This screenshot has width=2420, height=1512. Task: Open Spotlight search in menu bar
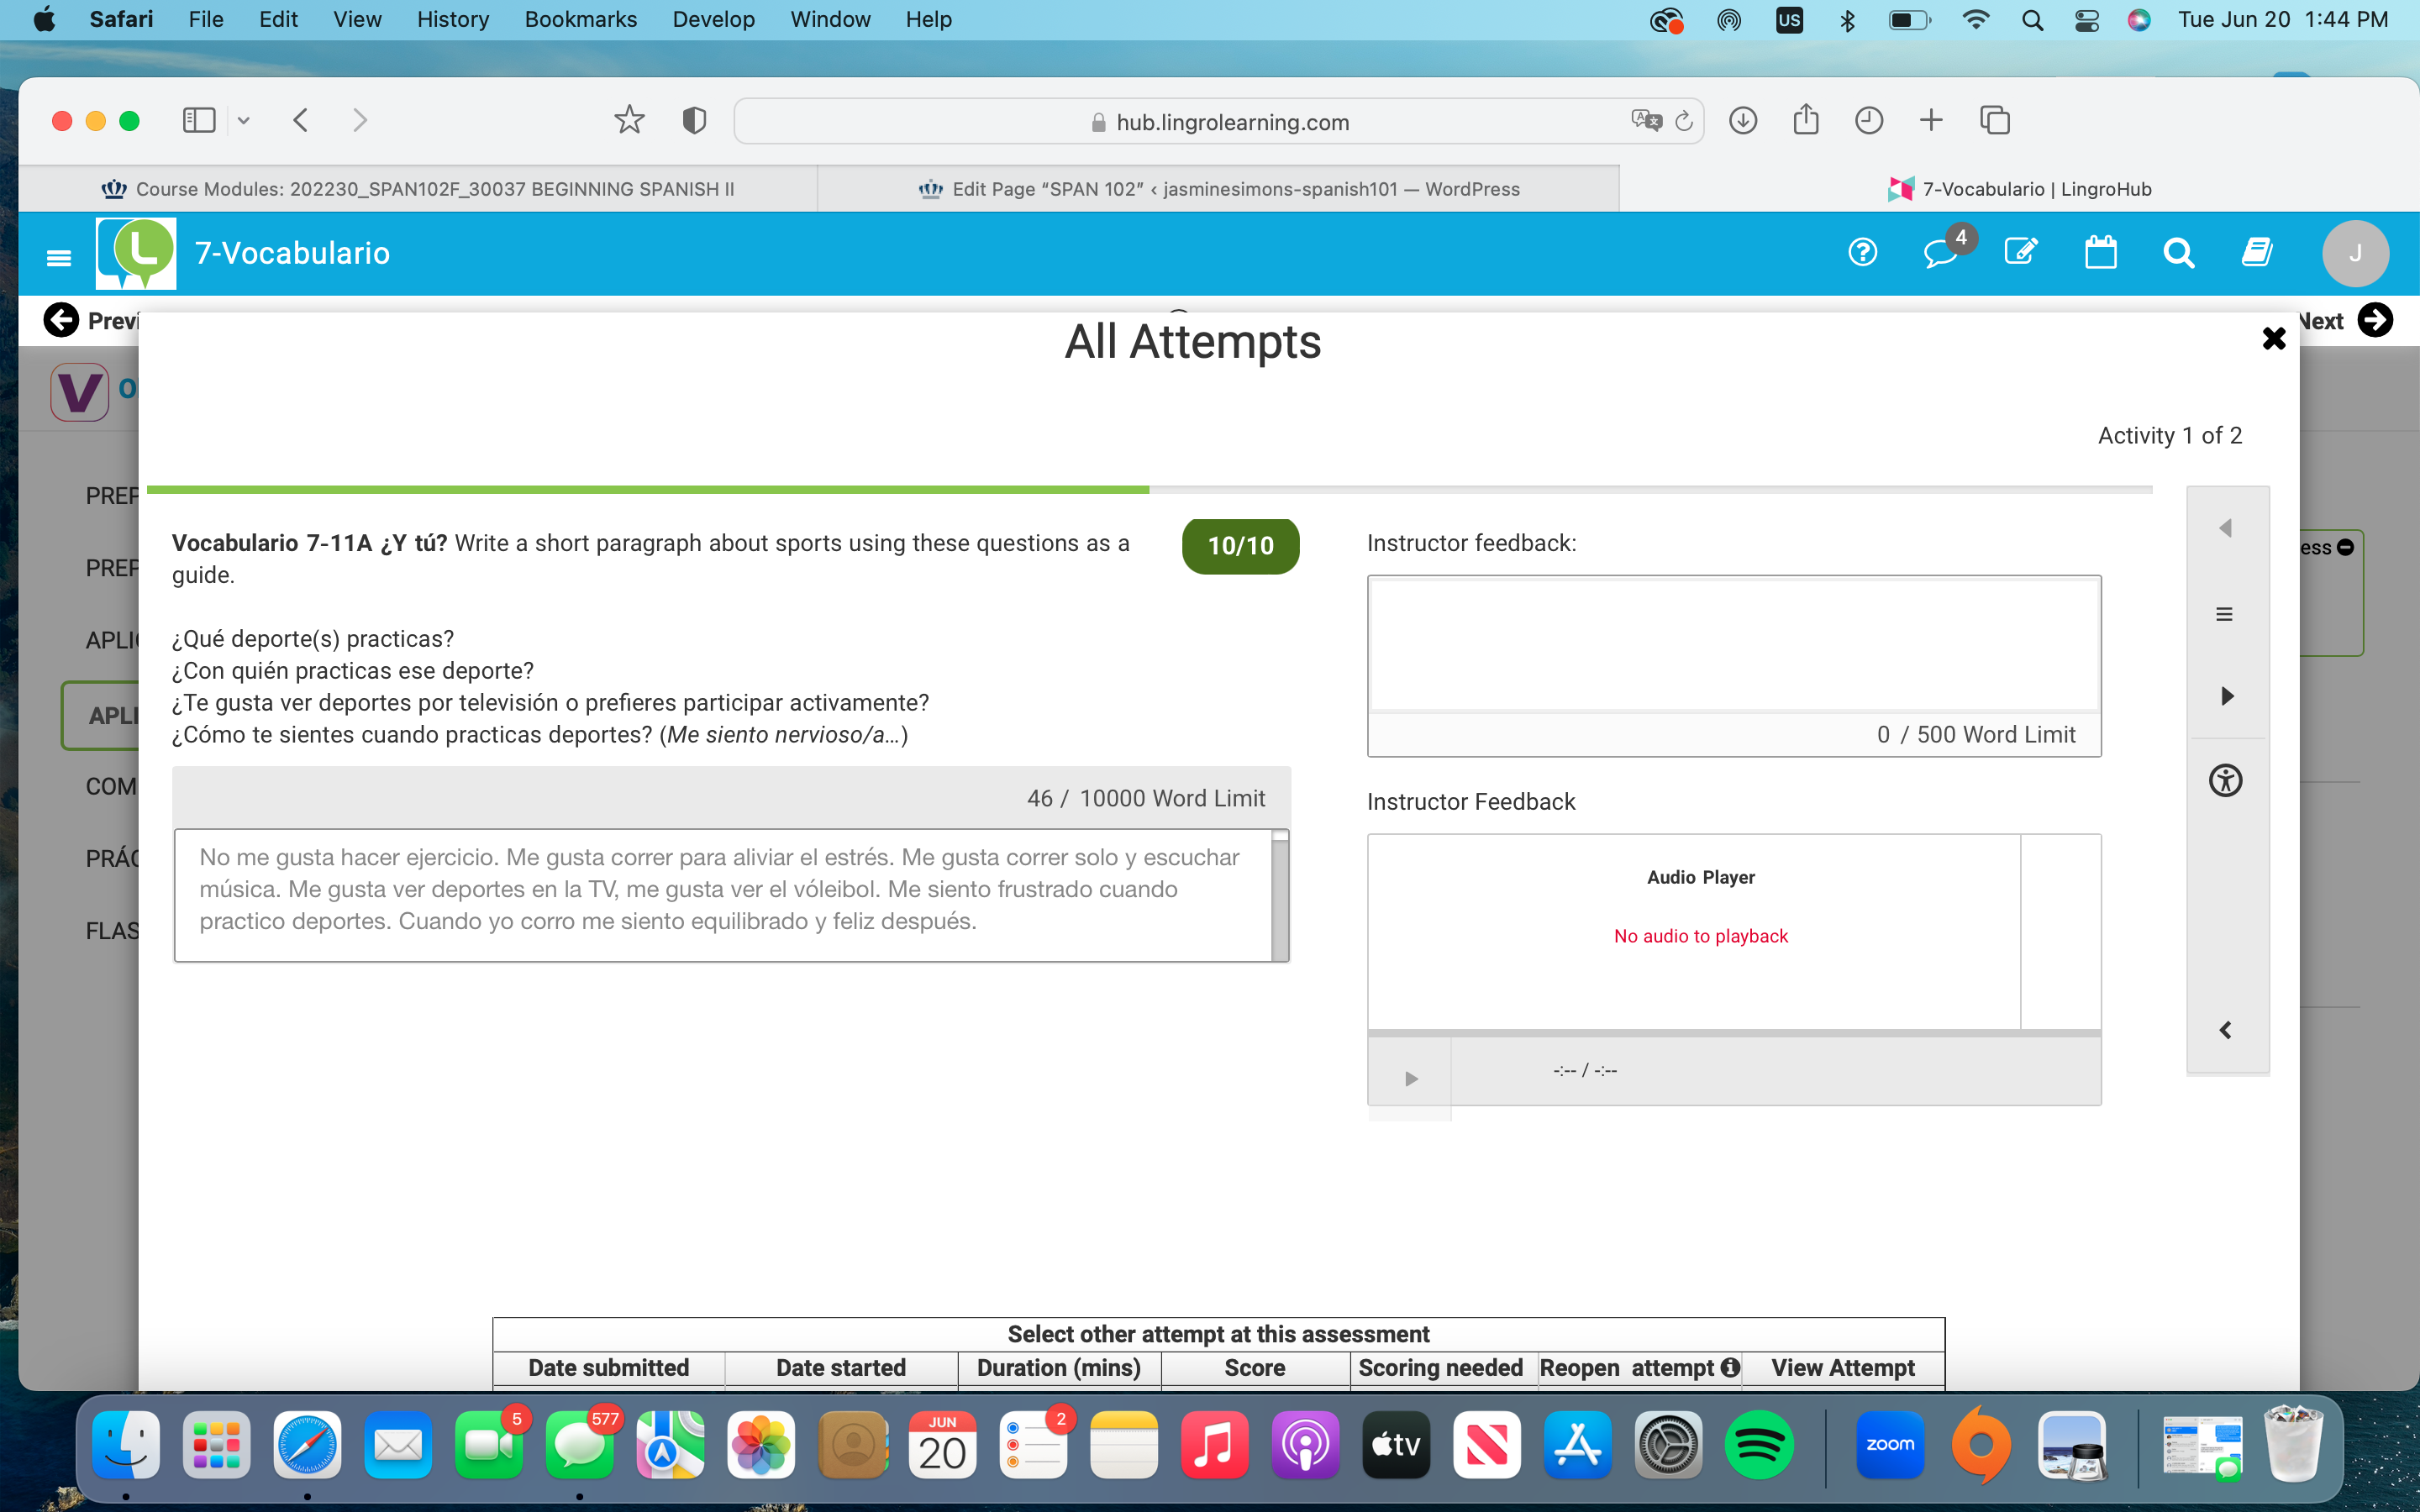click(2031, 20)
